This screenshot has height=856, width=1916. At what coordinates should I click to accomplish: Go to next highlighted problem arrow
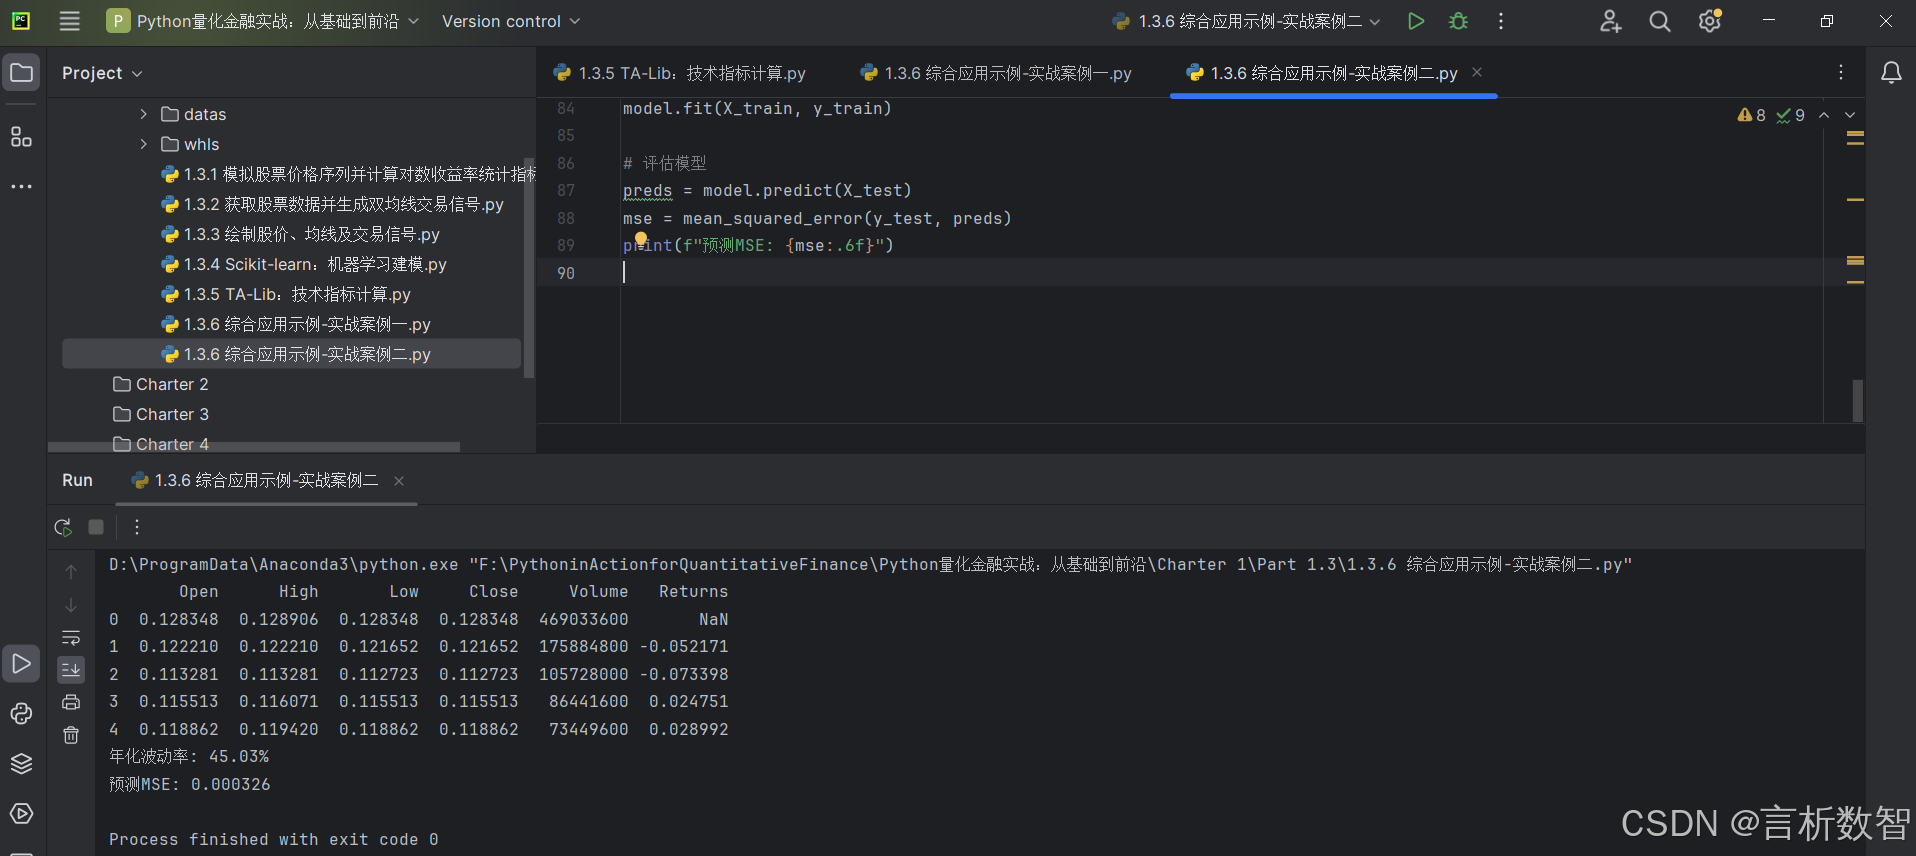[1850, 115]
